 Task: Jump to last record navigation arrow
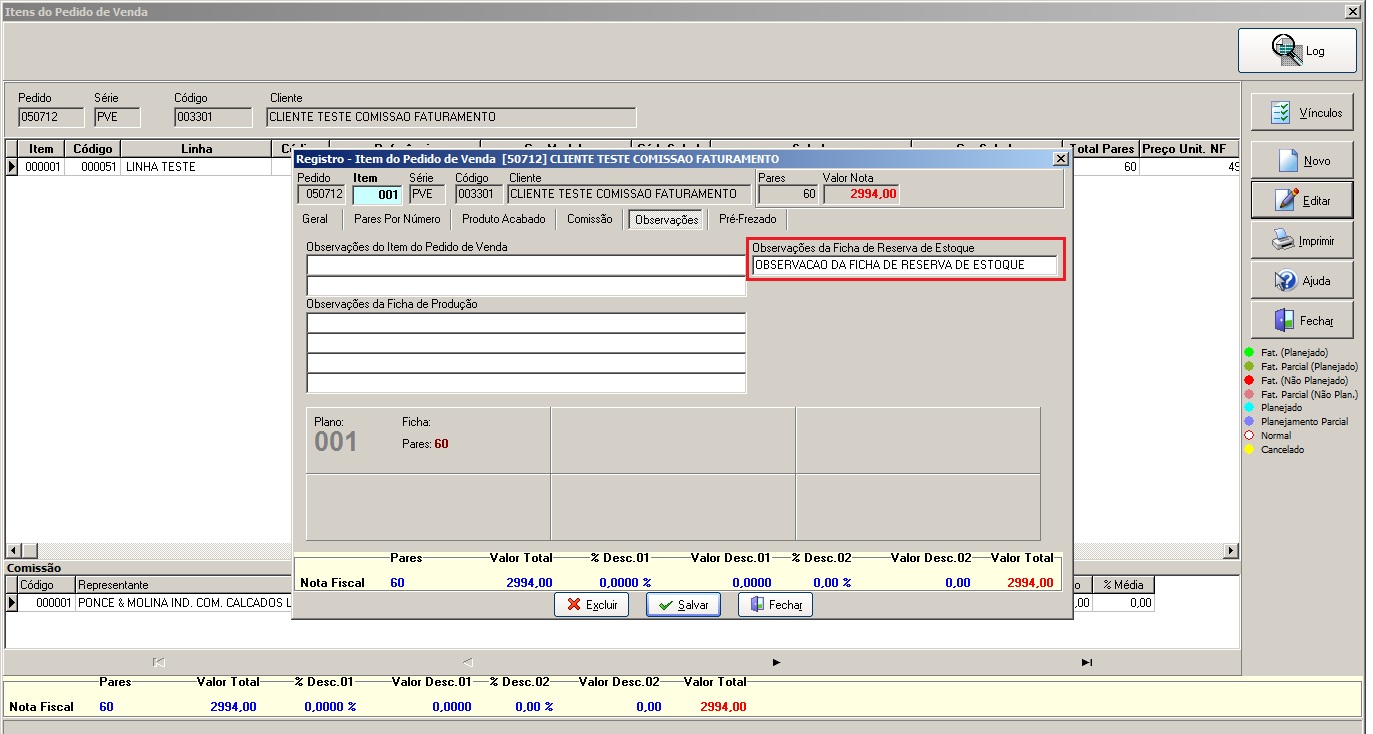[1087, 662]
